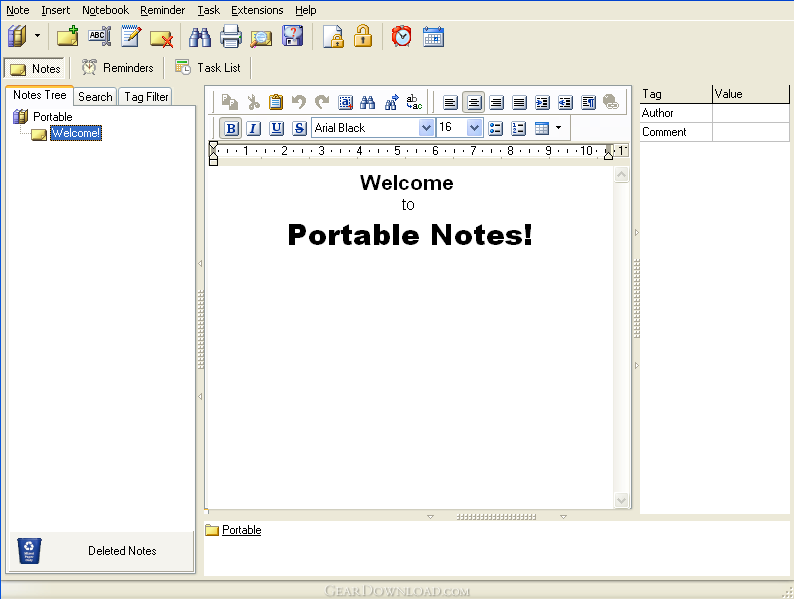Image resolution: width=794 pixels, height=599 pixels.
Task: Open the Tag Filter tab
Action: pos(146,97)
